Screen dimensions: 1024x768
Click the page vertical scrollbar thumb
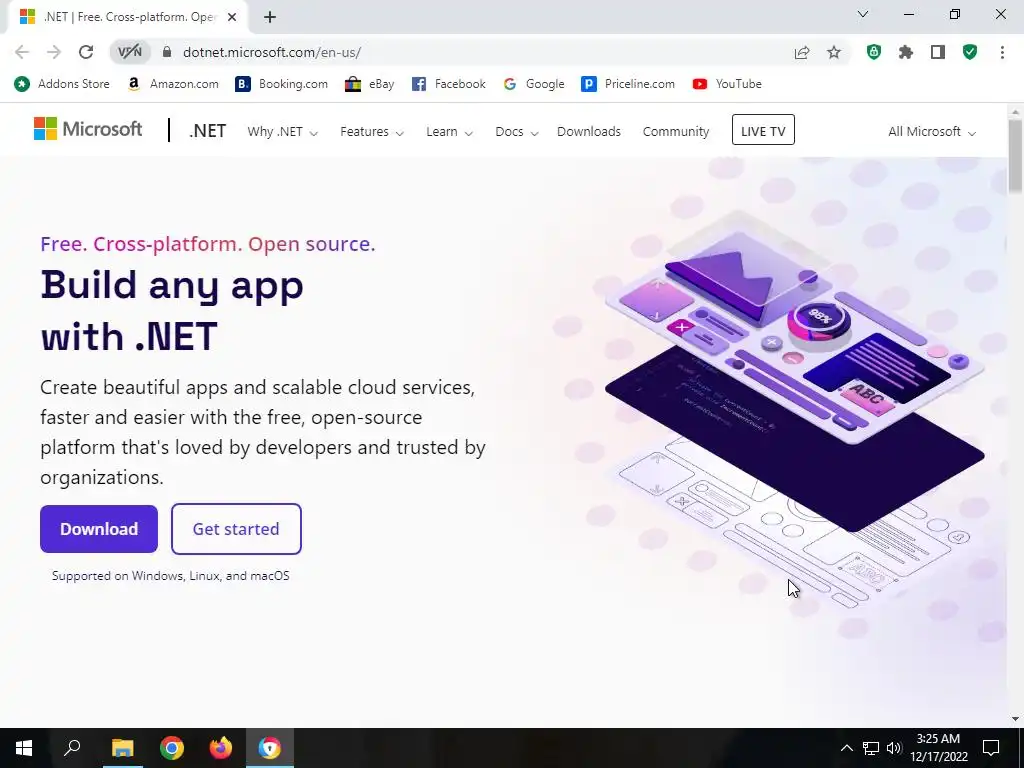pos(1015,155)
